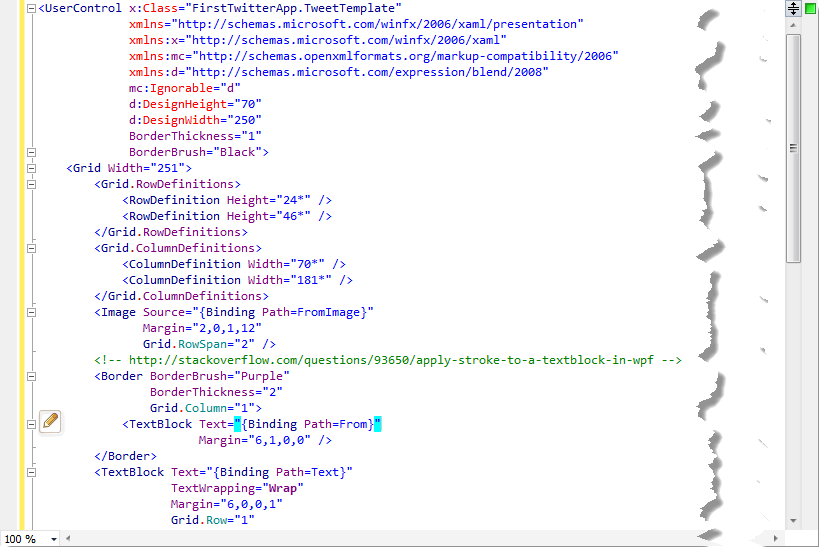
Task: Click the TextWrapping="Wrap" attribute
Action: pyautogui.click(x=237, y=488)
